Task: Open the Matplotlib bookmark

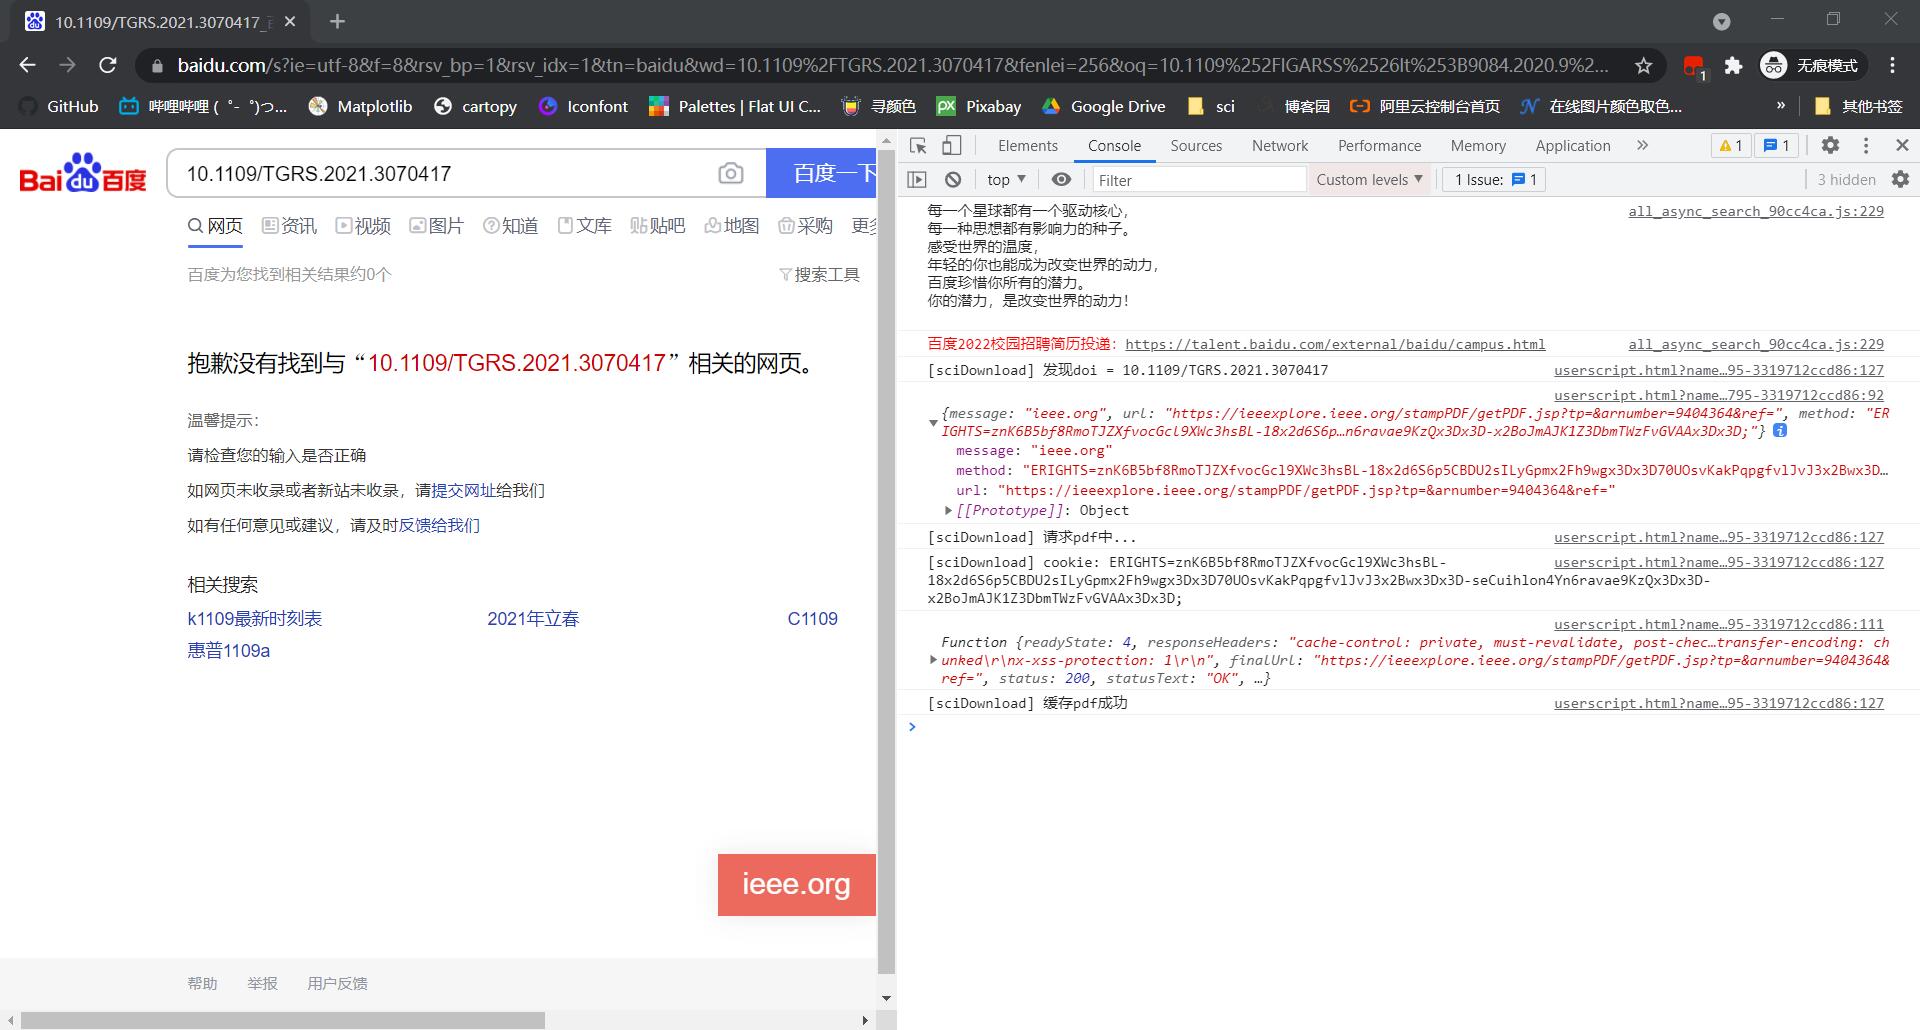Action: (360, 106)
